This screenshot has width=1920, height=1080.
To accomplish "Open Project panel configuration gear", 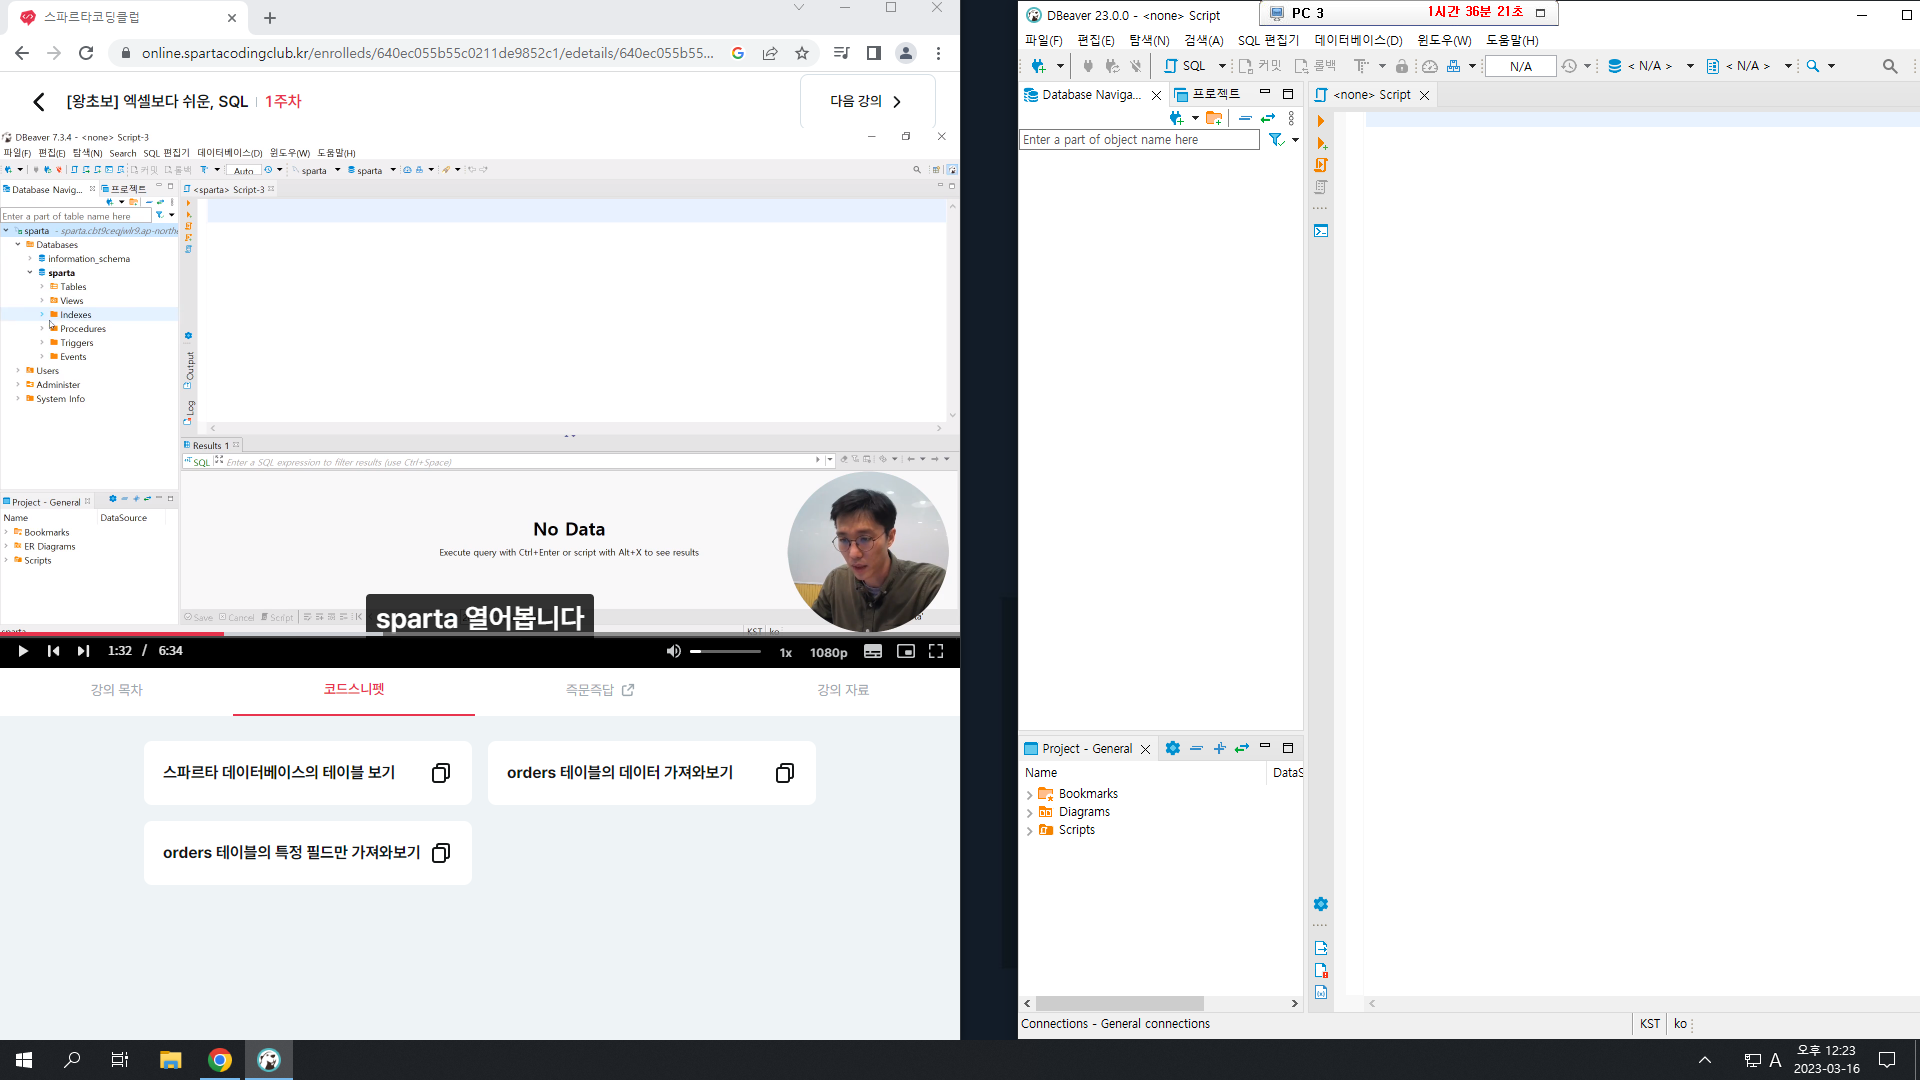I will point(1172,748).
